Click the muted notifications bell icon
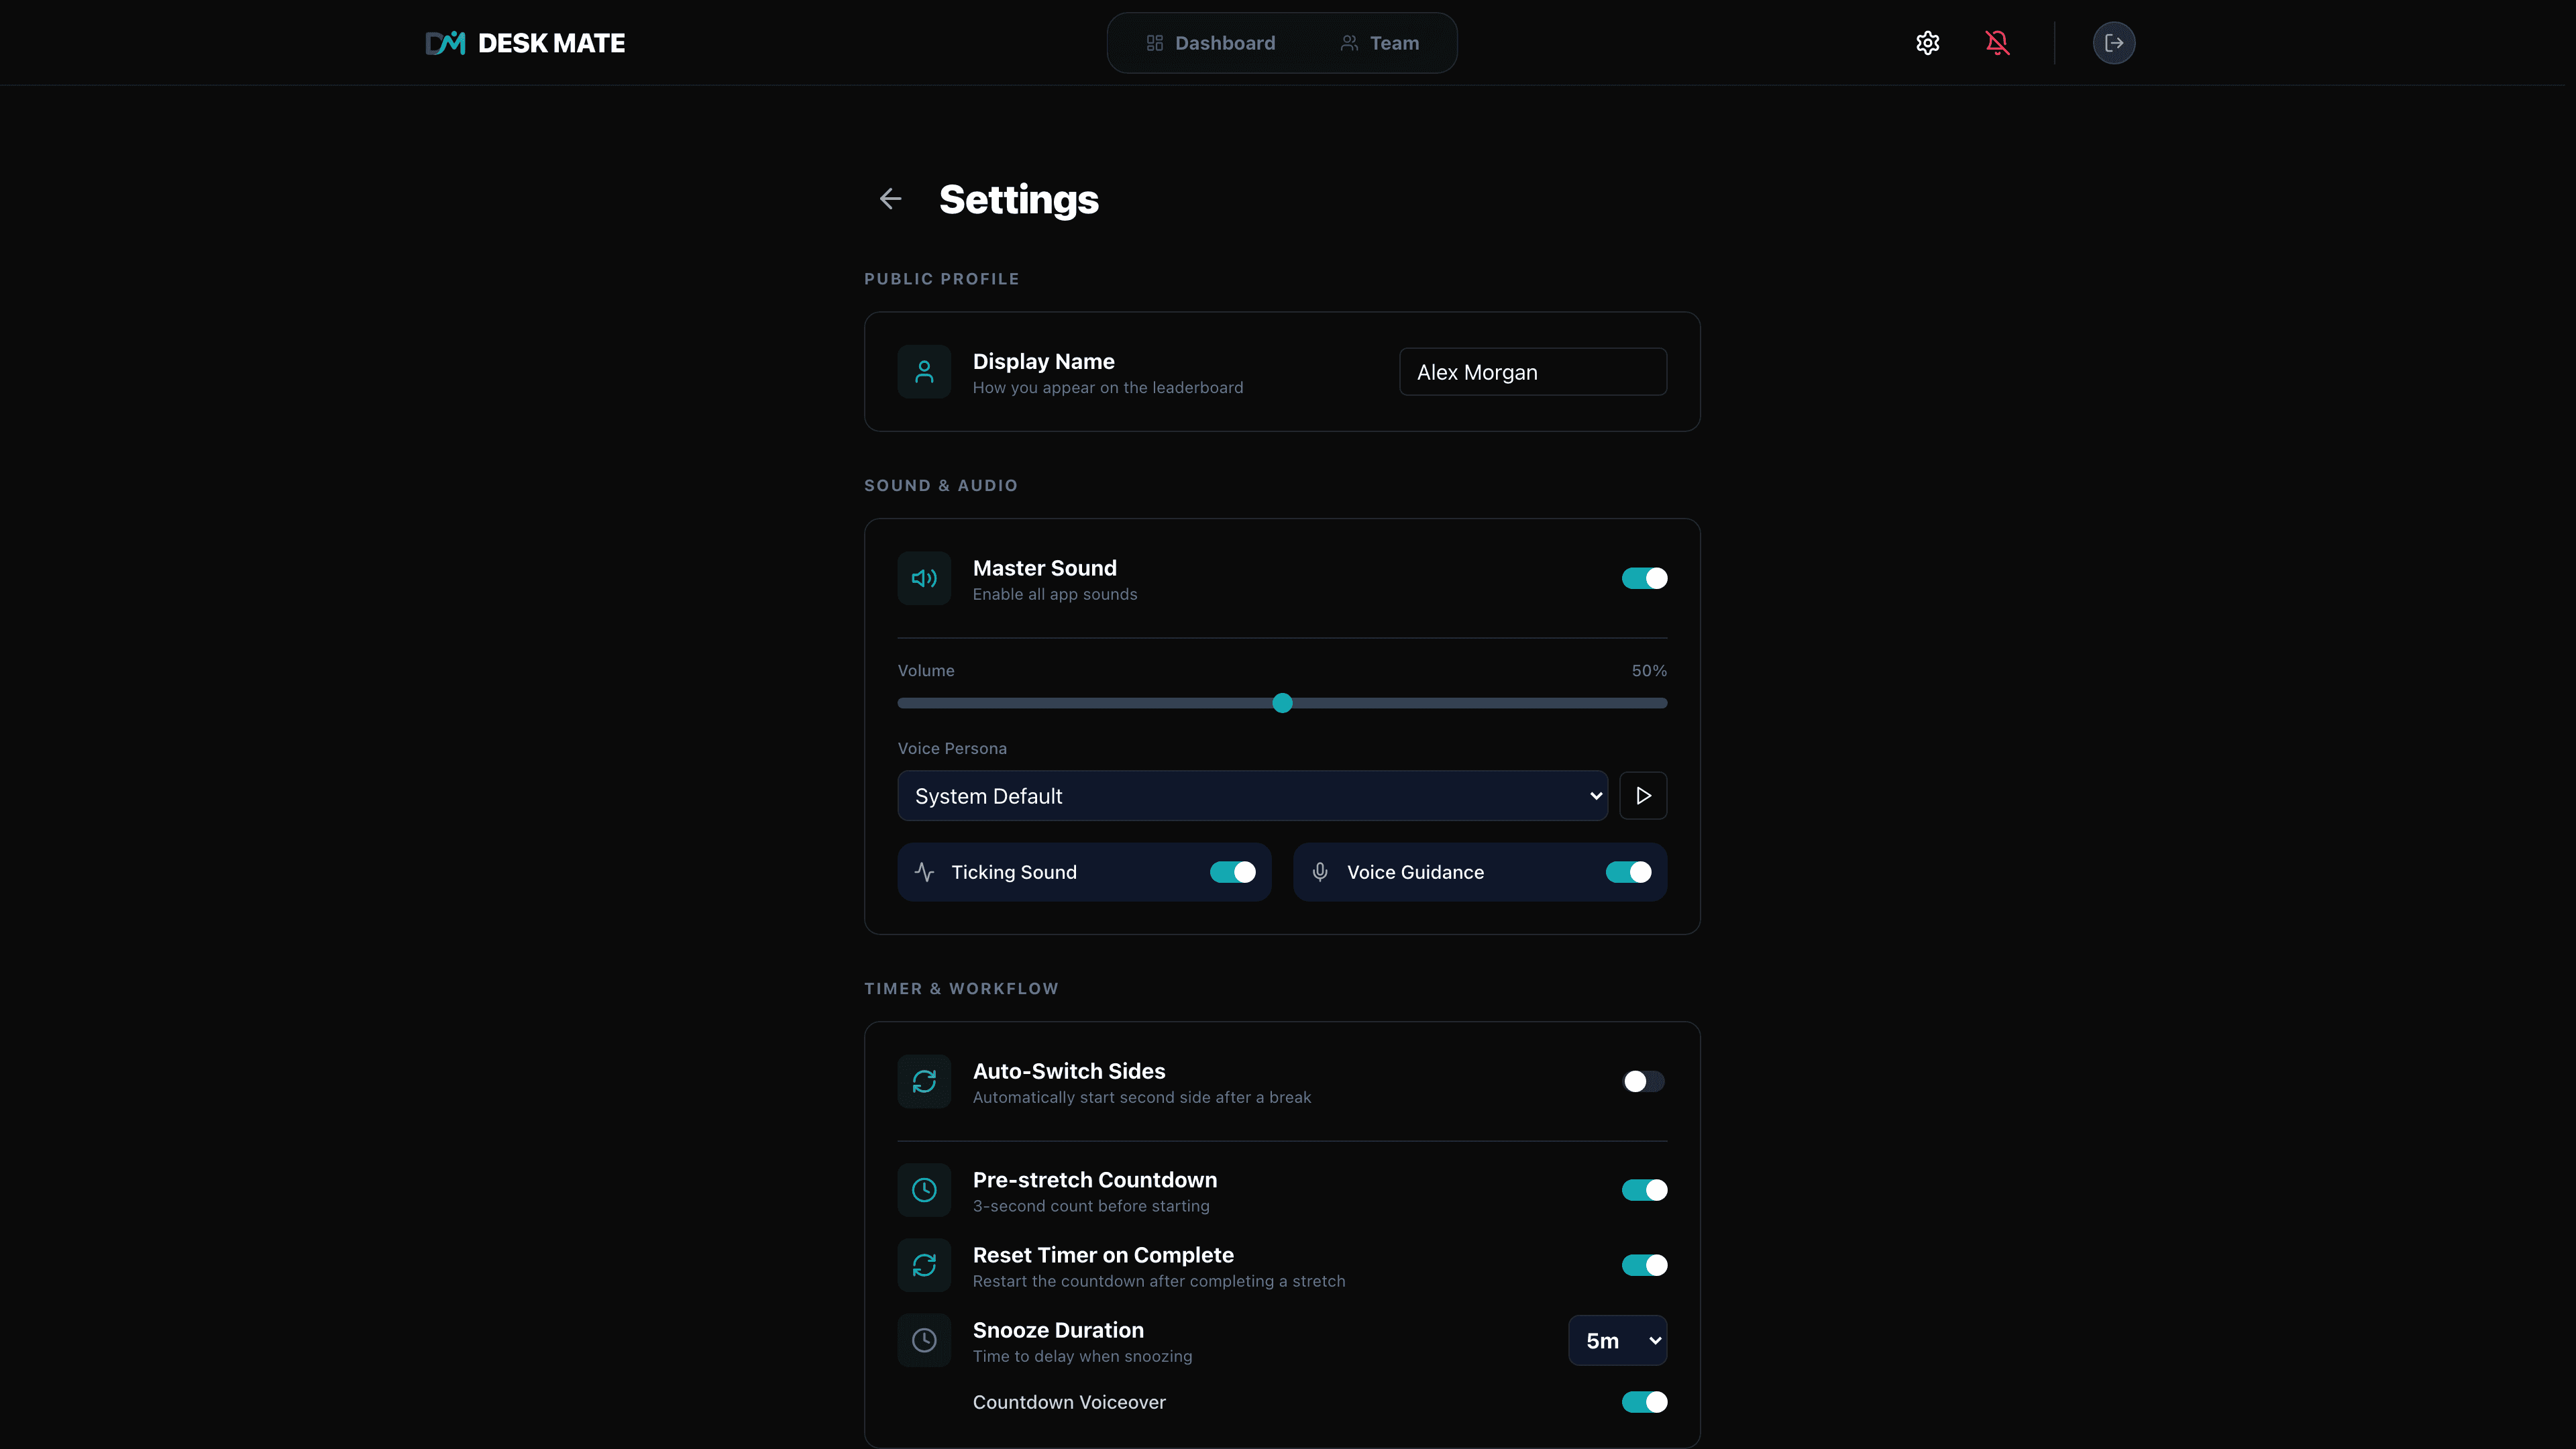Viewport: 2576px width, 1449px height. tap(1997, 43)
